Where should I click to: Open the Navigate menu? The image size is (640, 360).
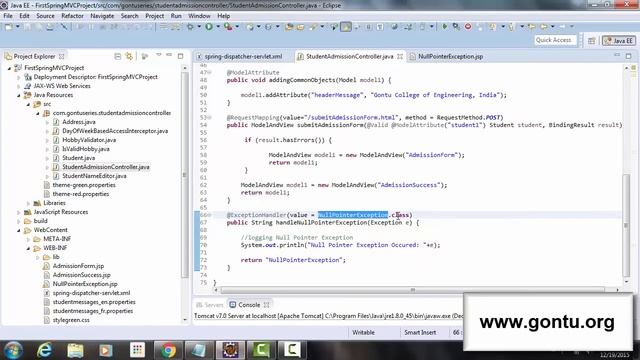[x=102, y=16]
